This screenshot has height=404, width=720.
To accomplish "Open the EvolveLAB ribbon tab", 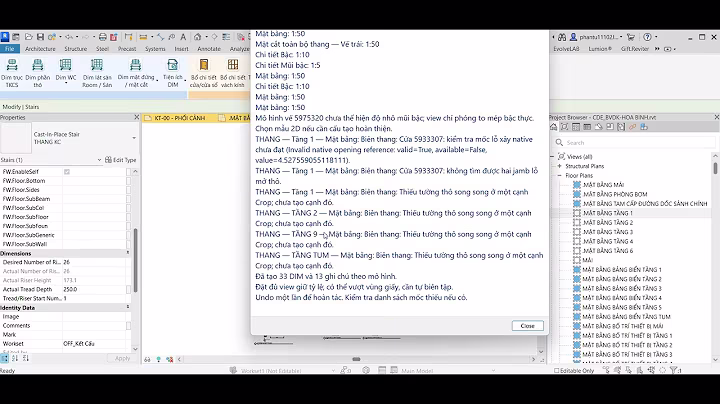I will coord(566,49).
